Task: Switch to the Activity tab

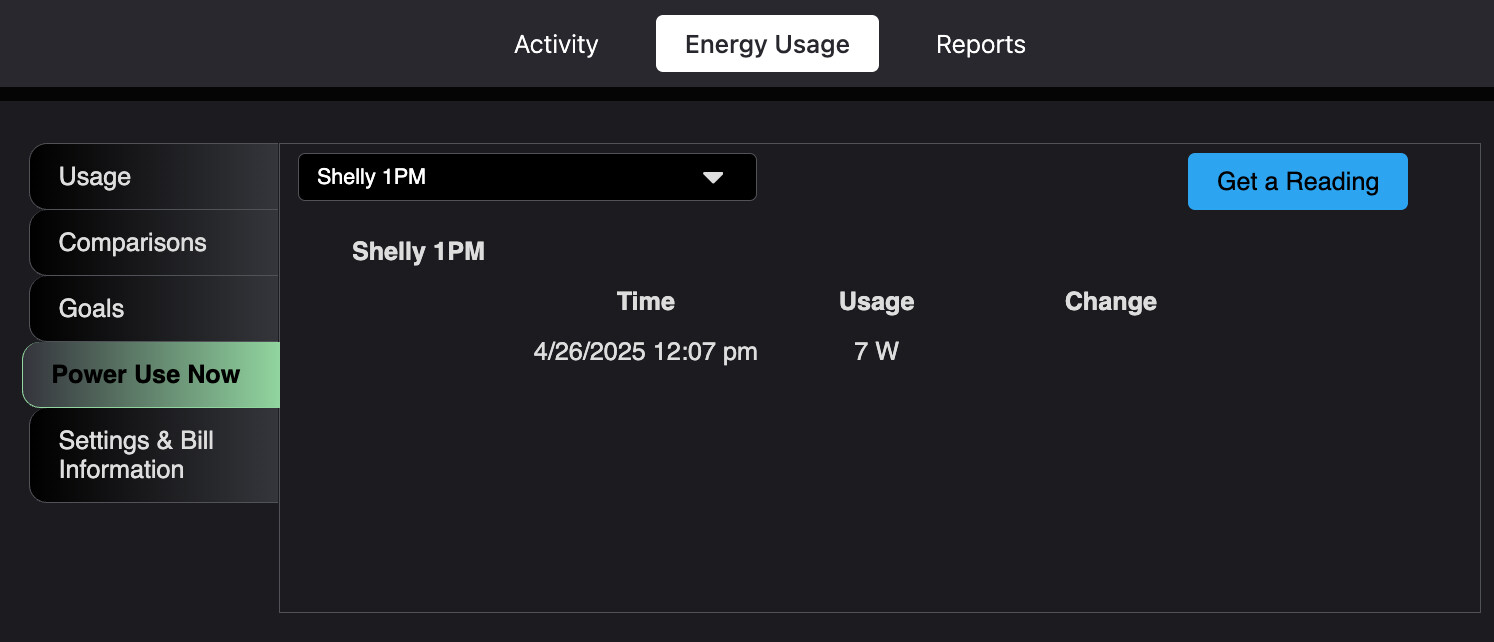Action: 556,44
